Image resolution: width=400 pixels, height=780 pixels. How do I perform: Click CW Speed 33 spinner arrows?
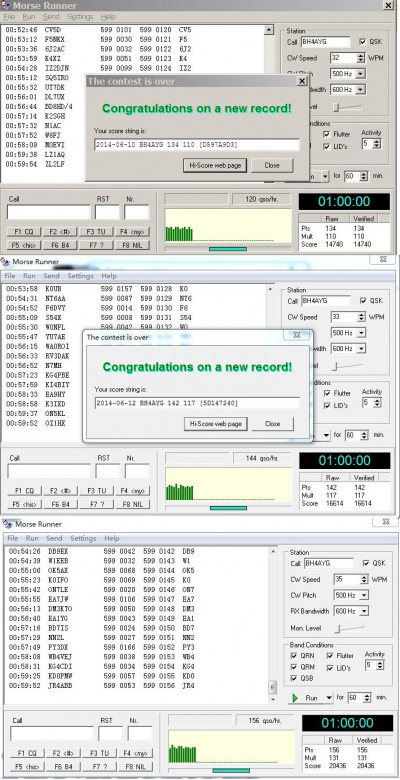(361, 316)
